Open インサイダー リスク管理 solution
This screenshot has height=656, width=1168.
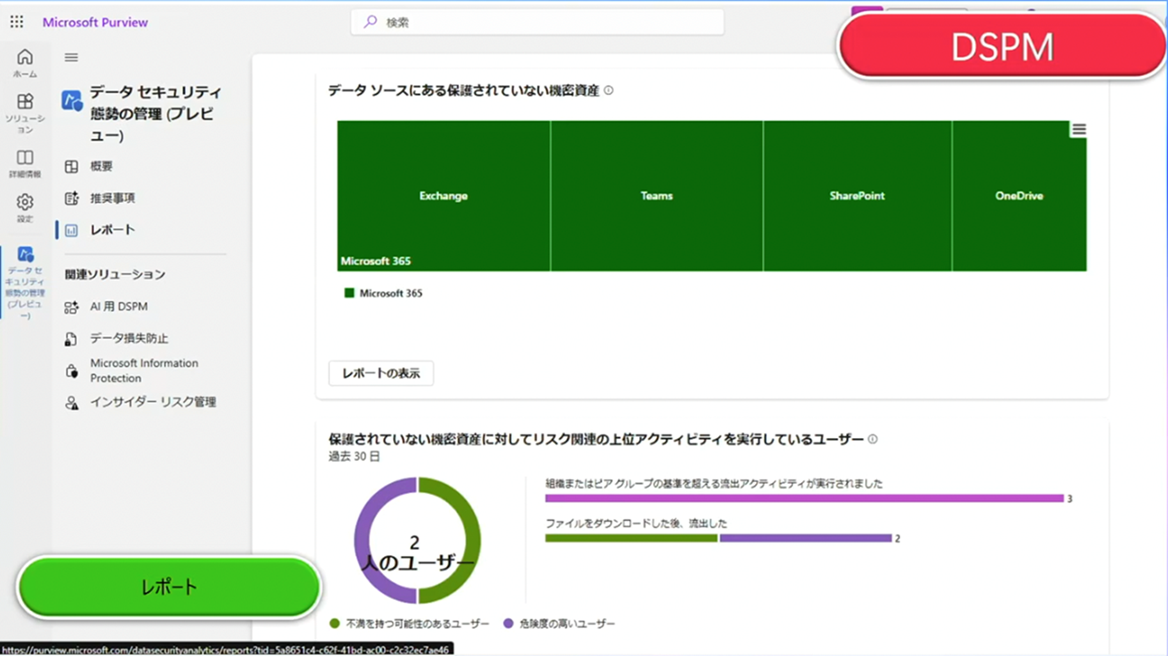coord(153,402)
